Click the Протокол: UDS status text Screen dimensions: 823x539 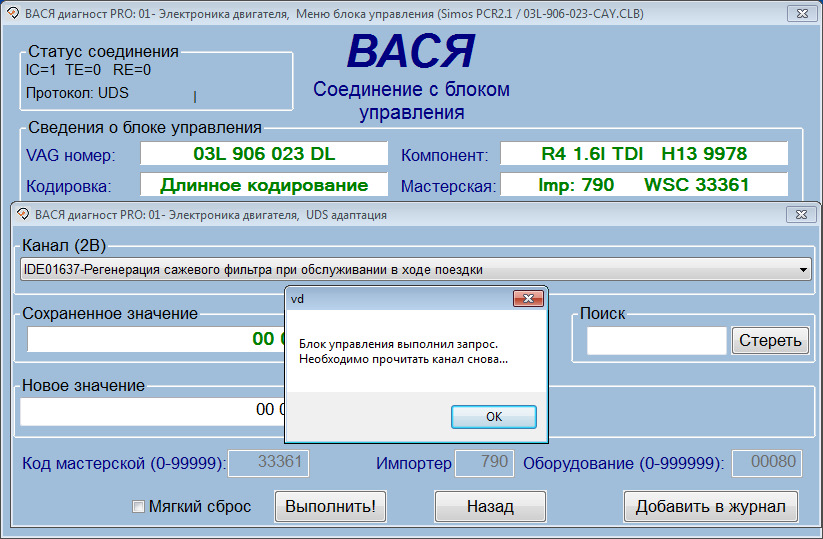[x=77, y=93]
